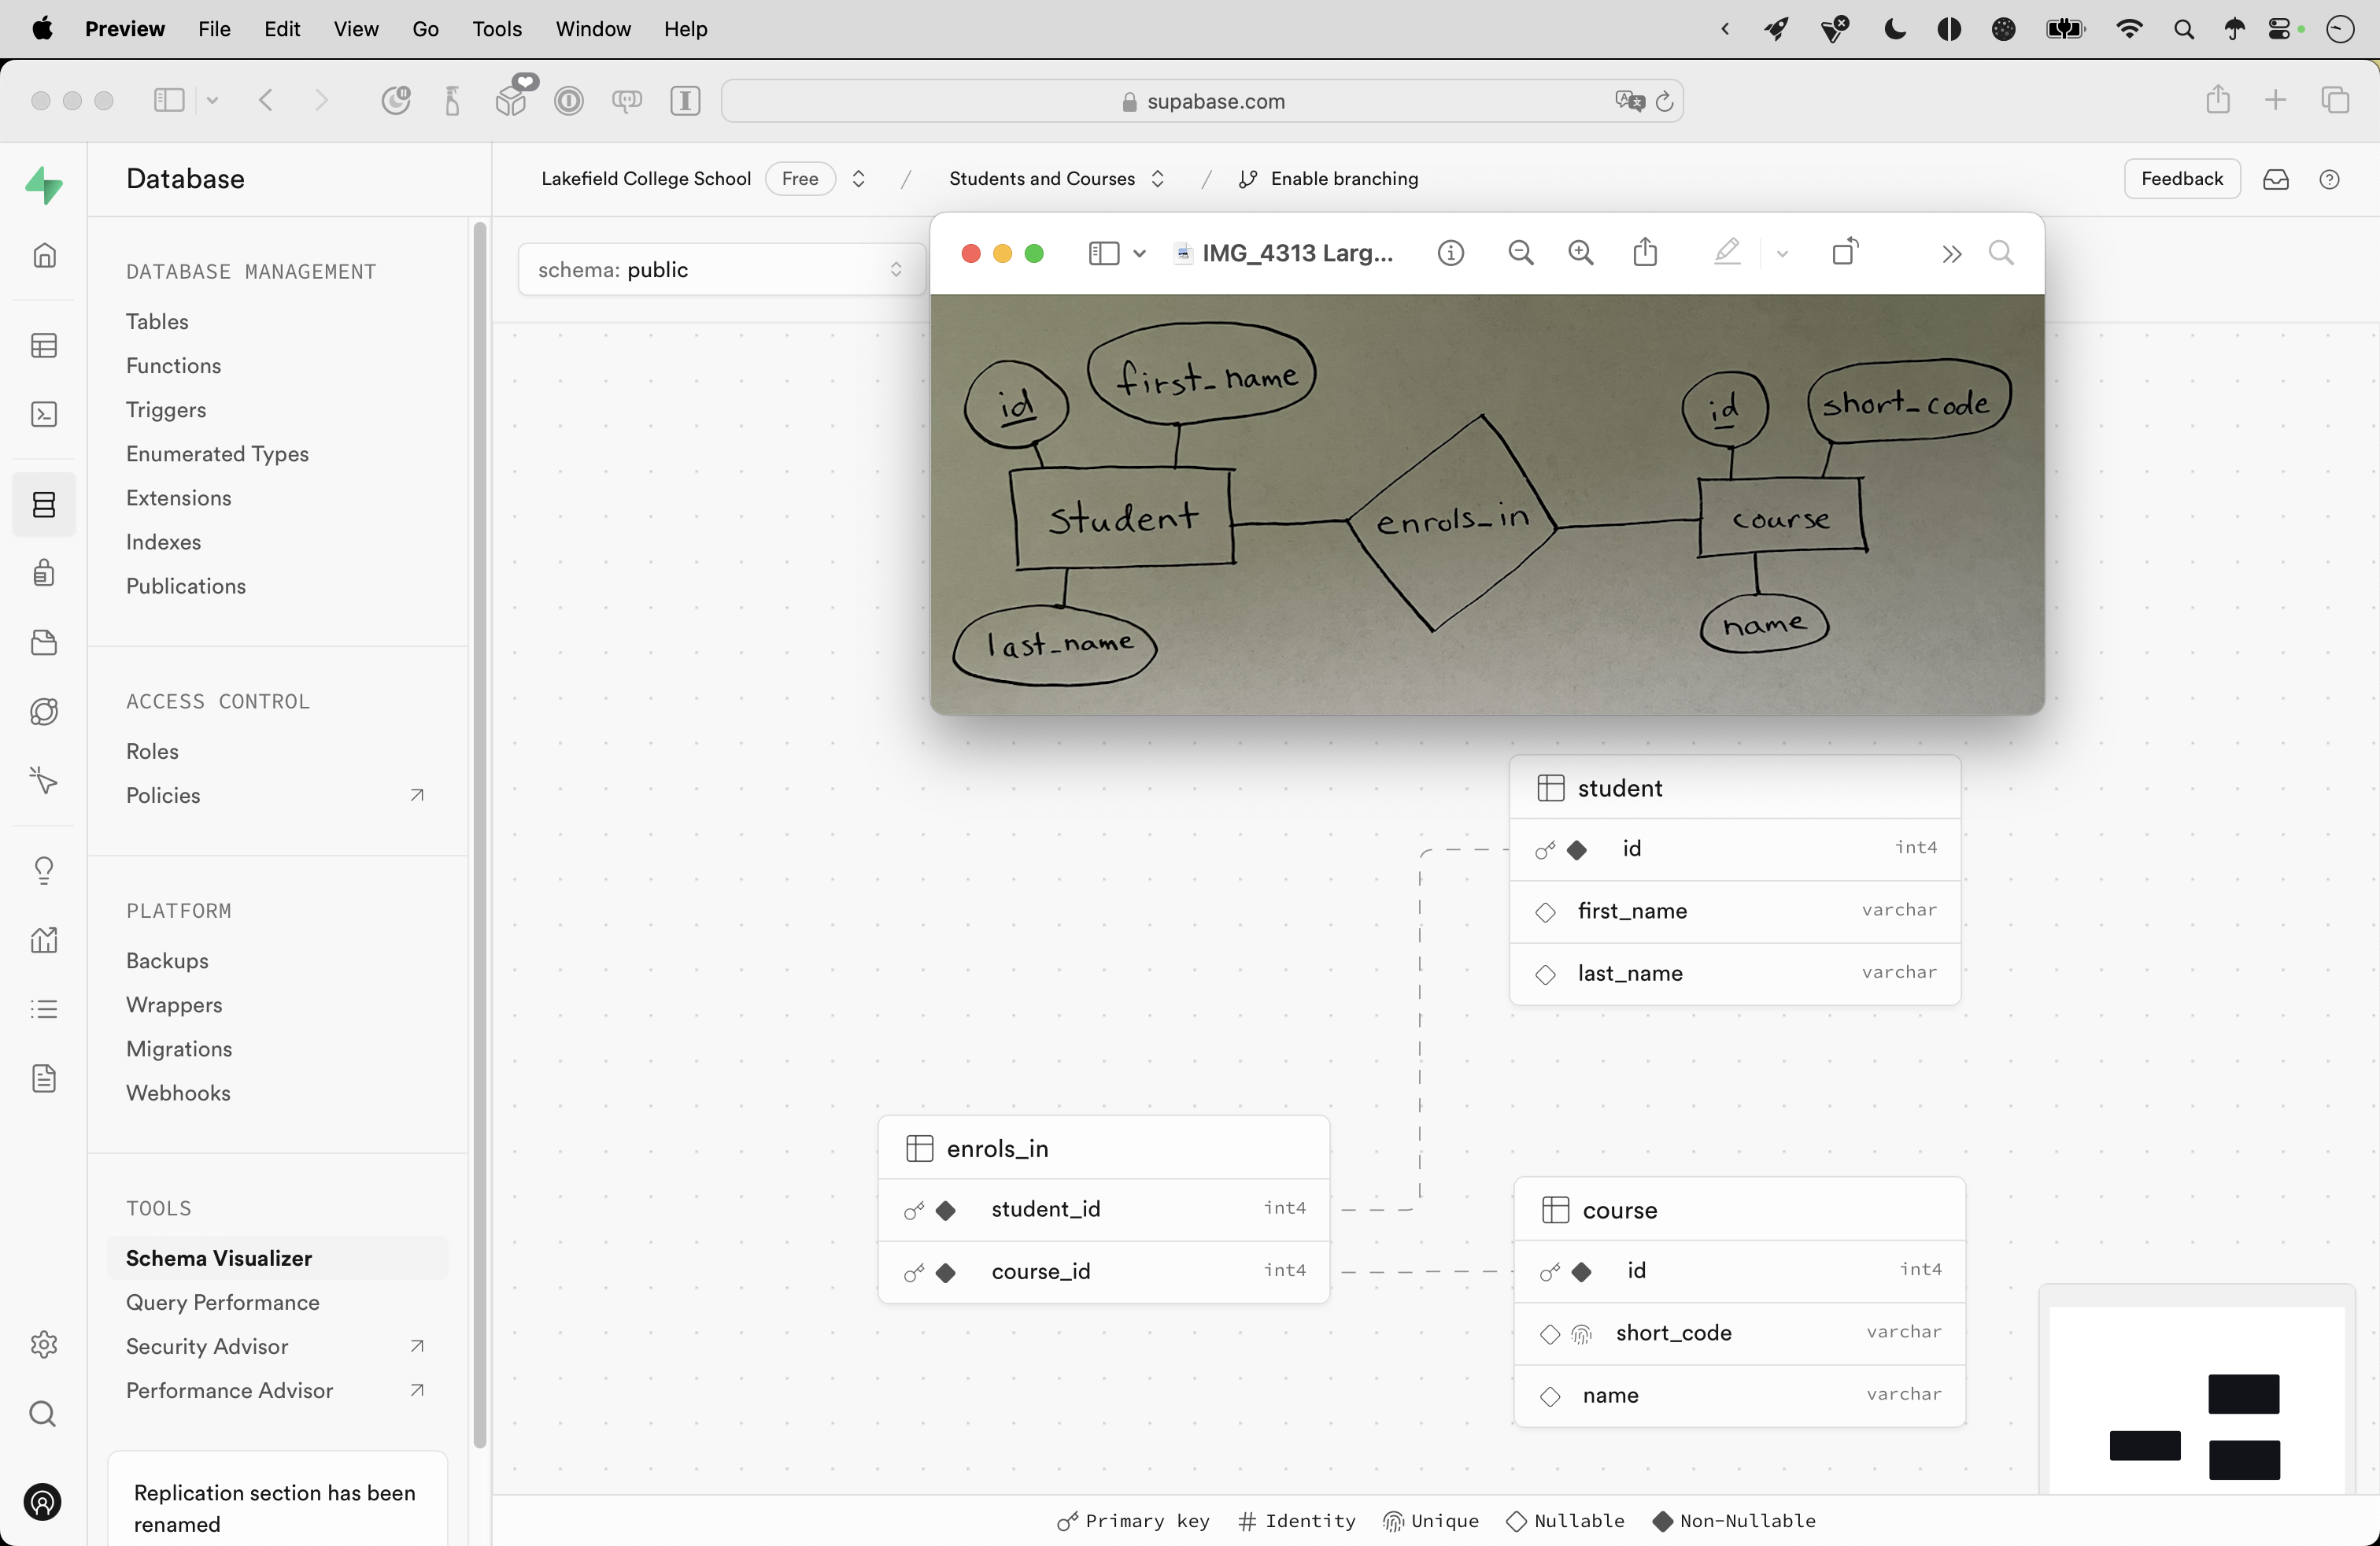Click zoom in icon in Preview window
Image resolution: width=2380 pixels, height=1546 pixels.
pos(1580,253)
